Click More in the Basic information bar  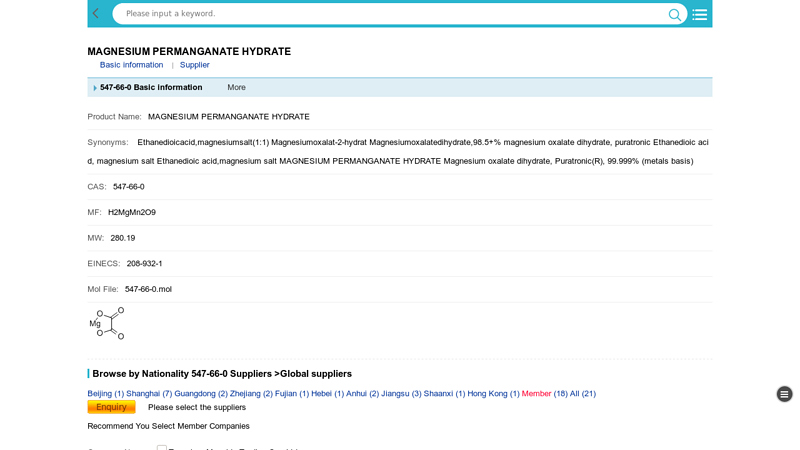(236, 88)
